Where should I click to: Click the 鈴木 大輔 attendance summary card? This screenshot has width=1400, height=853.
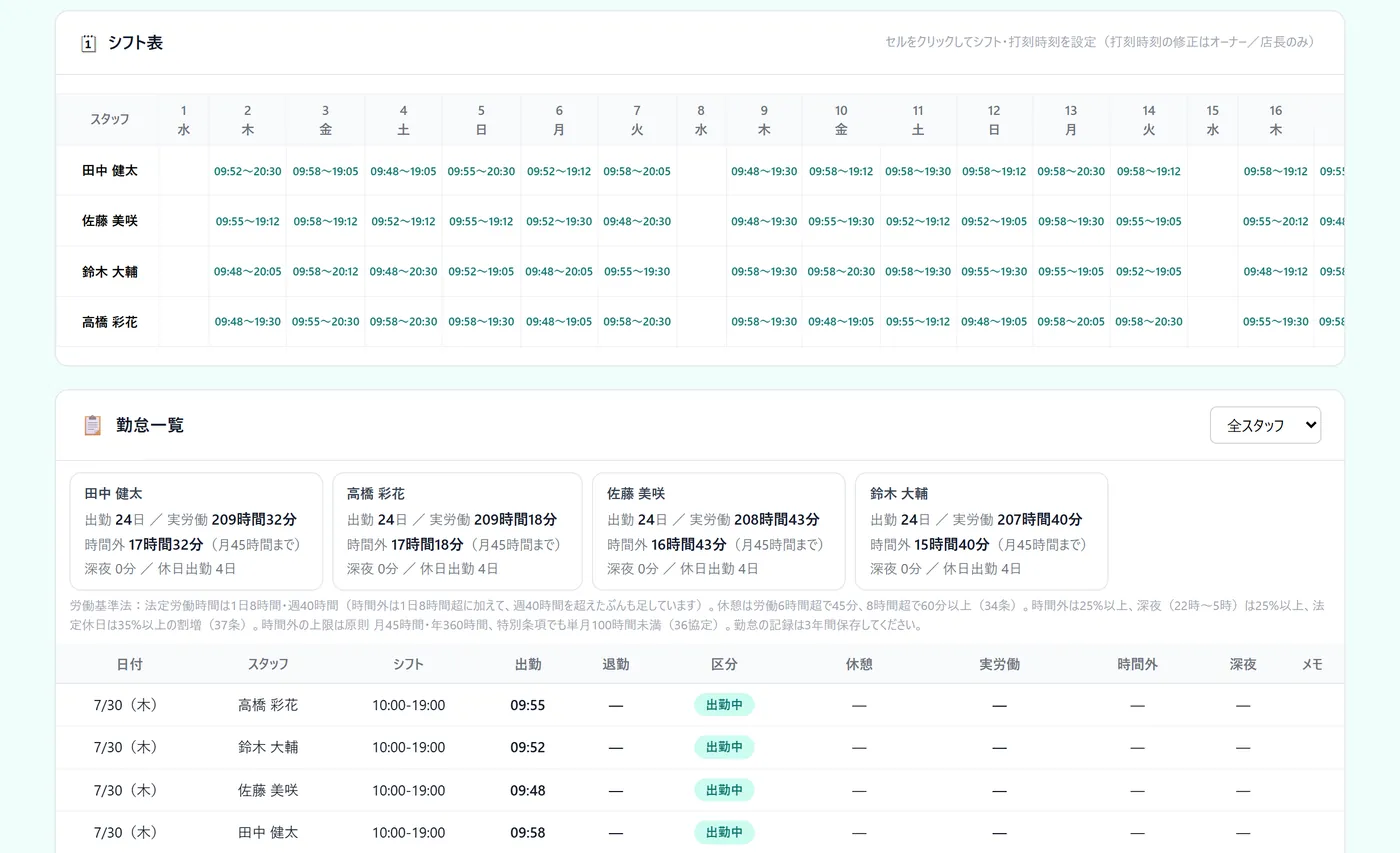[981, 531]
